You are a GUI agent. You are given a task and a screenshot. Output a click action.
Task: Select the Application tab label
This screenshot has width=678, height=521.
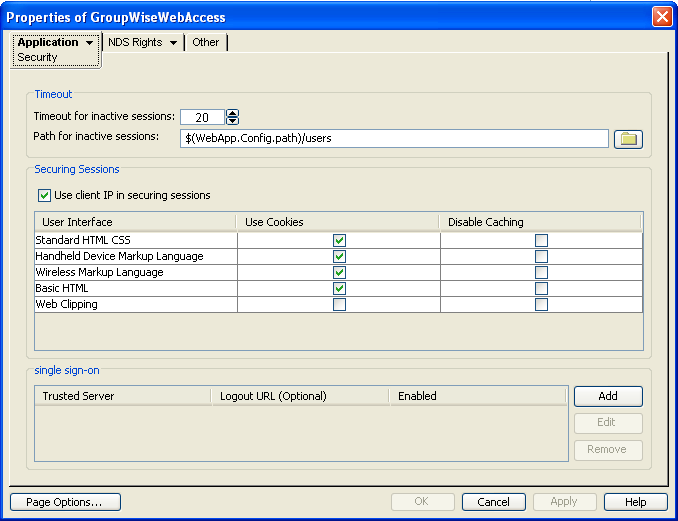[48, 42]
